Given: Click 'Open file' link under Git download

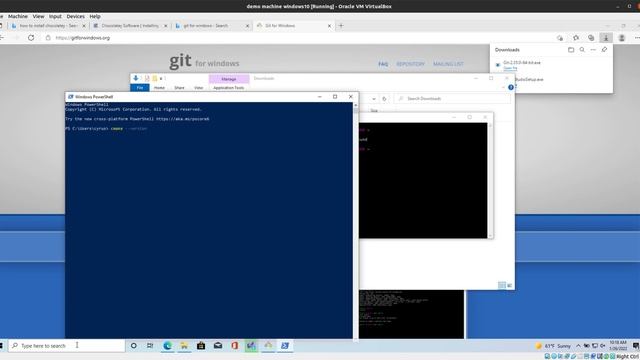Looking at the screenshot, I should 510,68.
